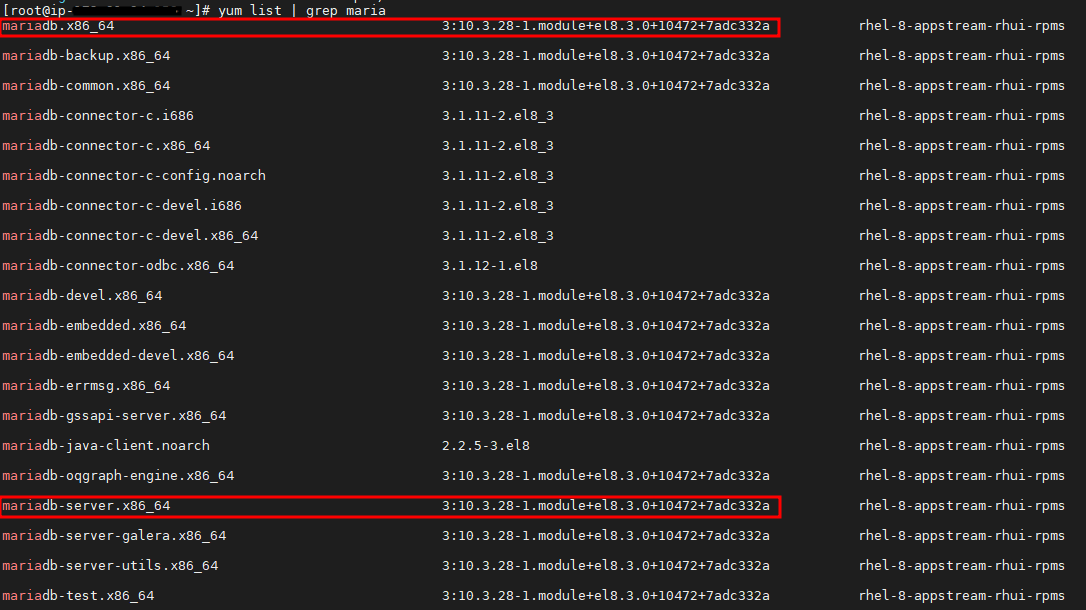Click the 'yum list | grep maria' command text
The image size is (1086, 610).
point(302,10)
